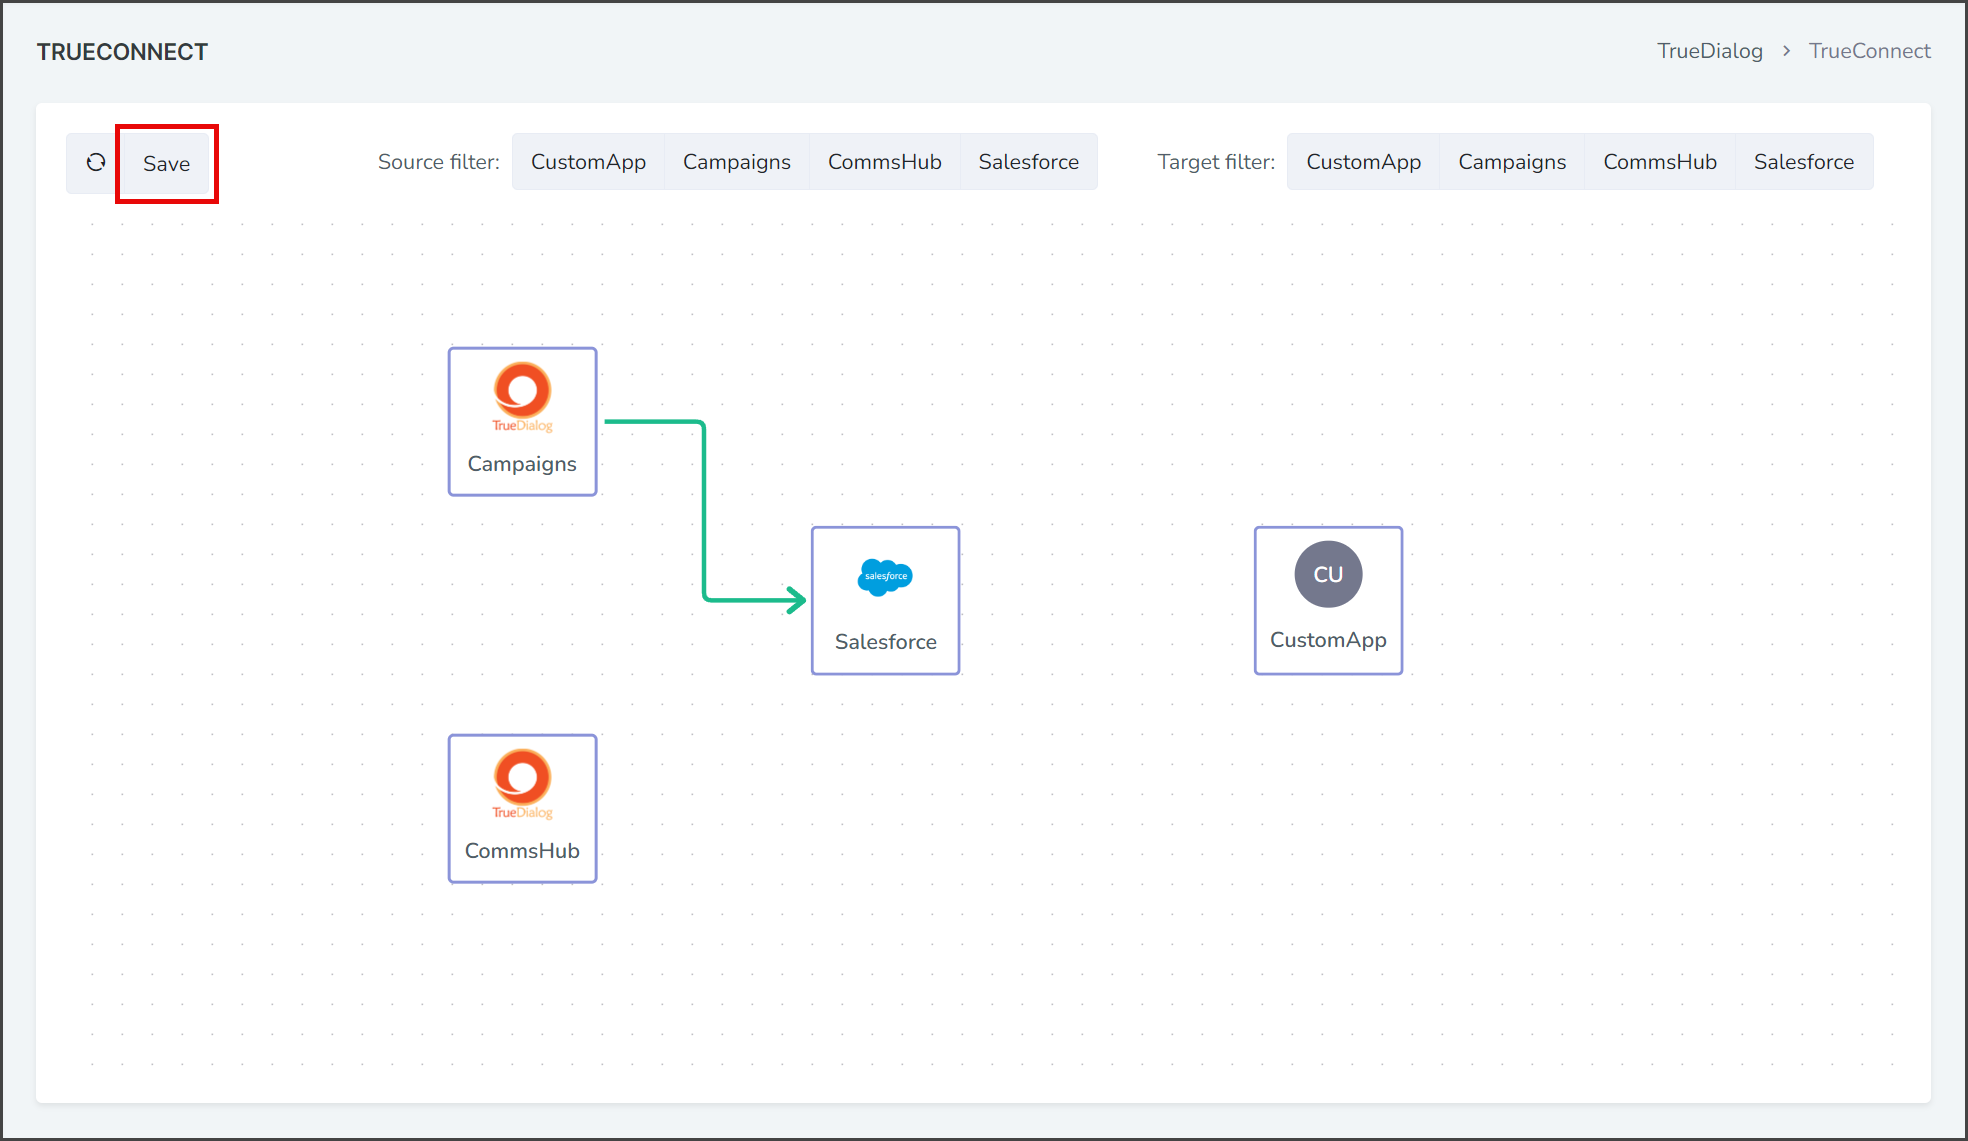Open the TrueConnect breadcrumb link

1870,51
